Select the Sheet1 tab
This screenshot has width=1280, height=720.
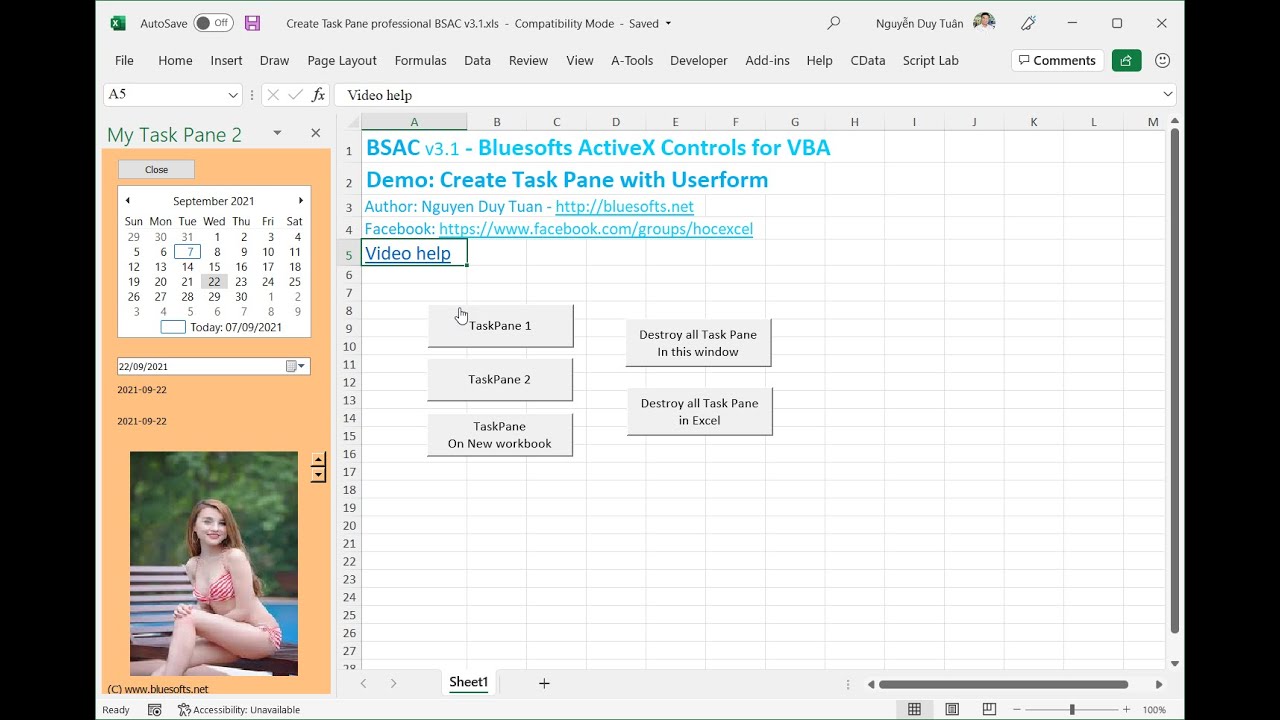(468, 683)
